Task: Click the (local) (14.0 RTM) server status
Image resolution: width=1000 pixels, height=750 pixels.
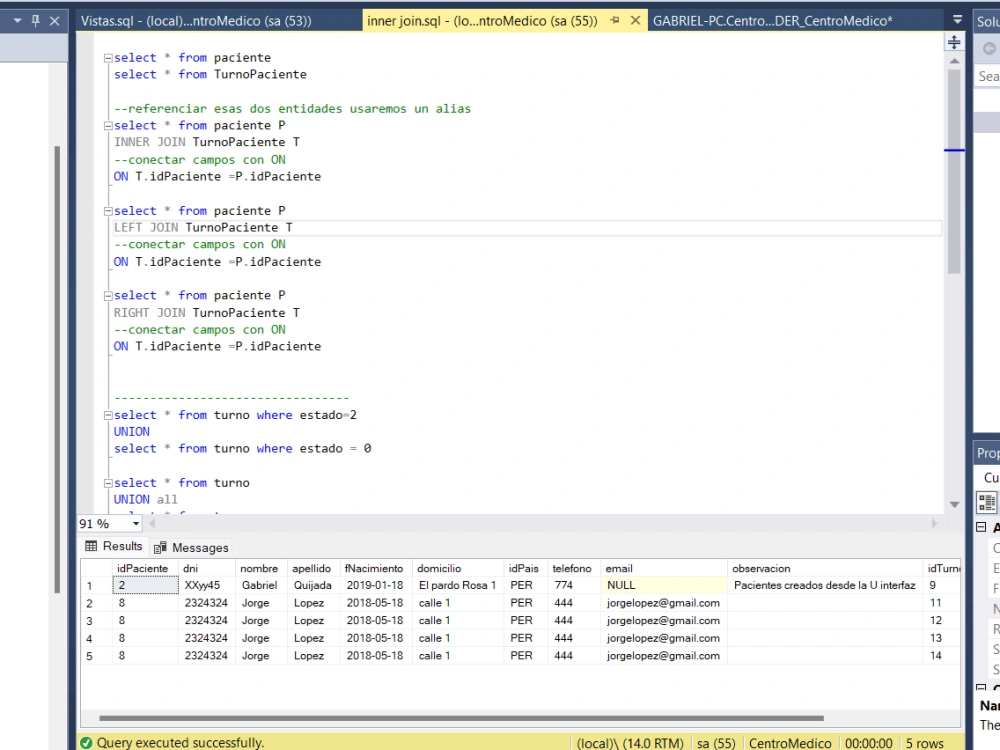Action: [629, 744]
